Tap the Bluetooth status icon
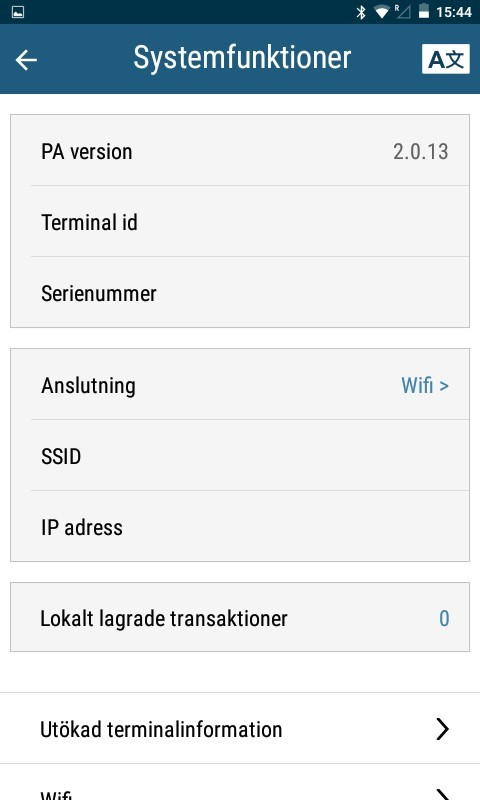480x800 pixels. [361, 12]
